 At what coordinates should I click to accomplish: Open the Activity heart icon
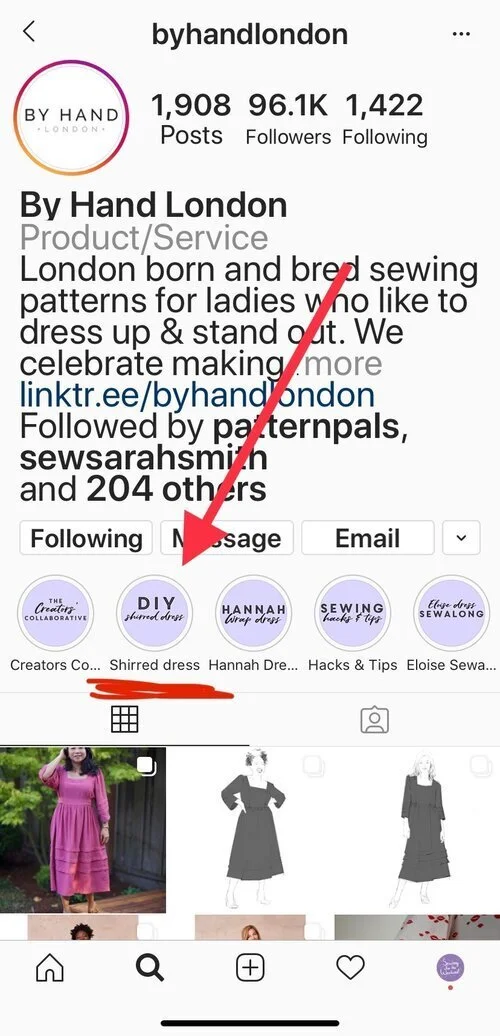(350, 969)
